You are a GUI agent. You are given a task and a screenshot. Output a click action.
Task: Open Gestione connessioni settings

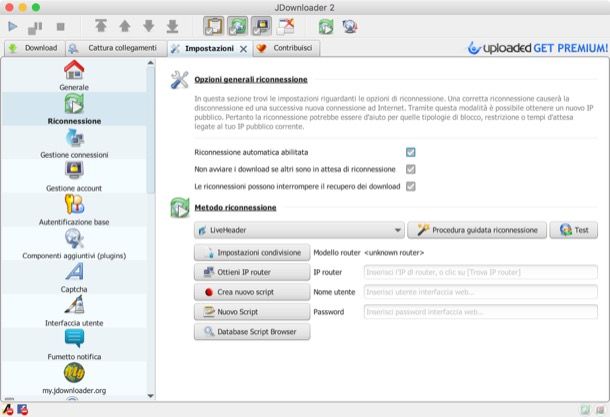(x=74, y=143)
